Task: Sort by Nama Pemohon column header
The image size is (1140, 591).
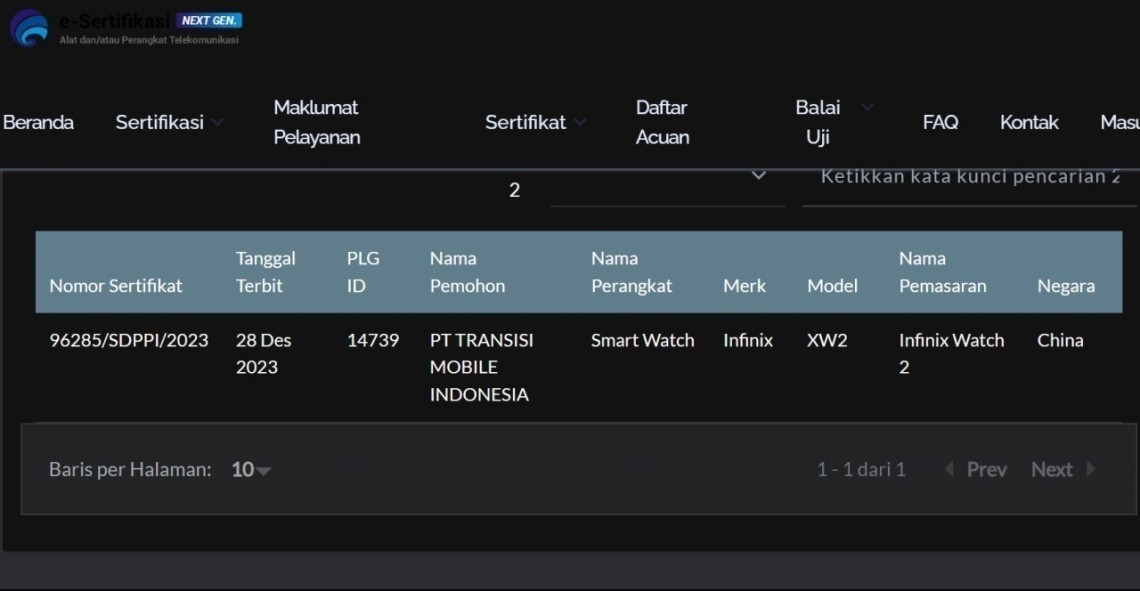Action: tap(467, 272)
